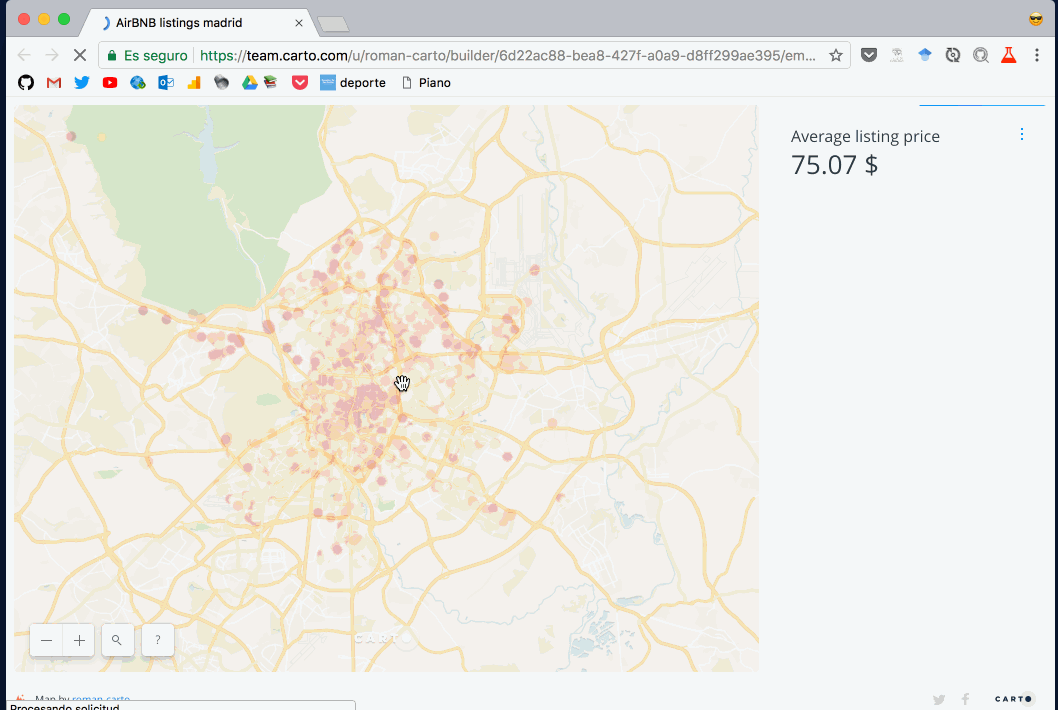Open the Piano bookmark
Screen dimensions: 1058x710
point(426,82)
